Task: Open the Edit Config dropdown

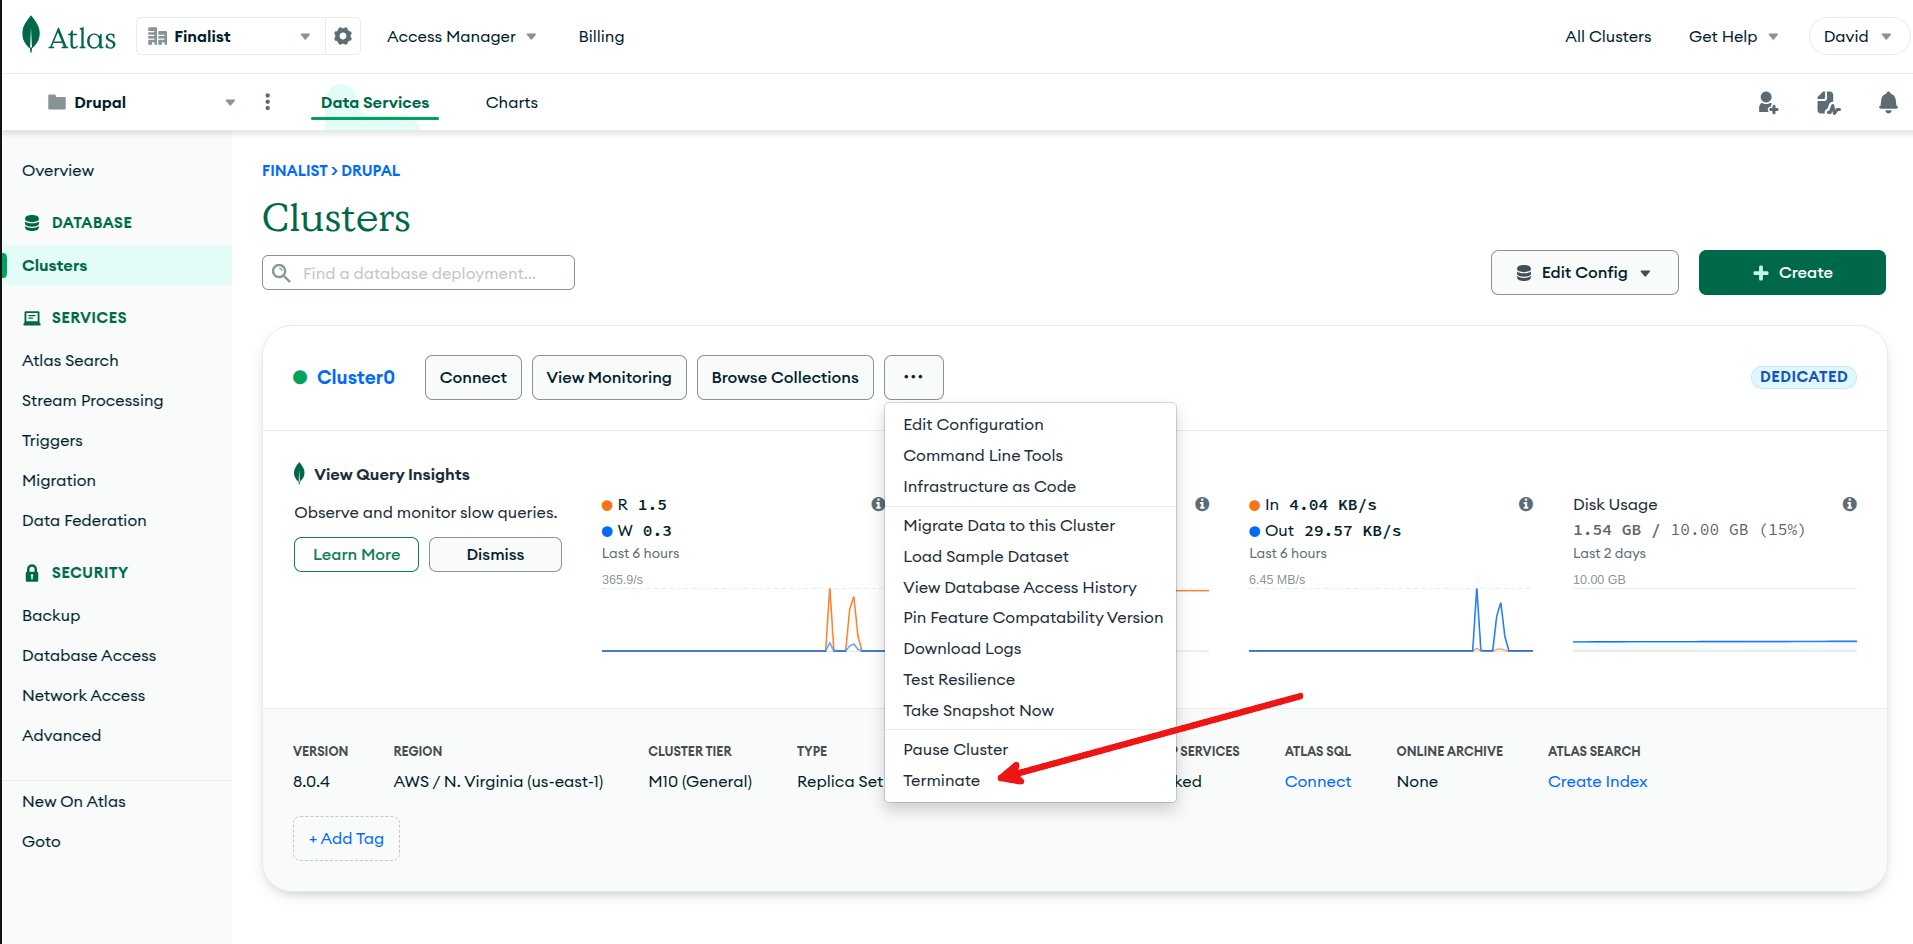Action: click(1585, 272)
